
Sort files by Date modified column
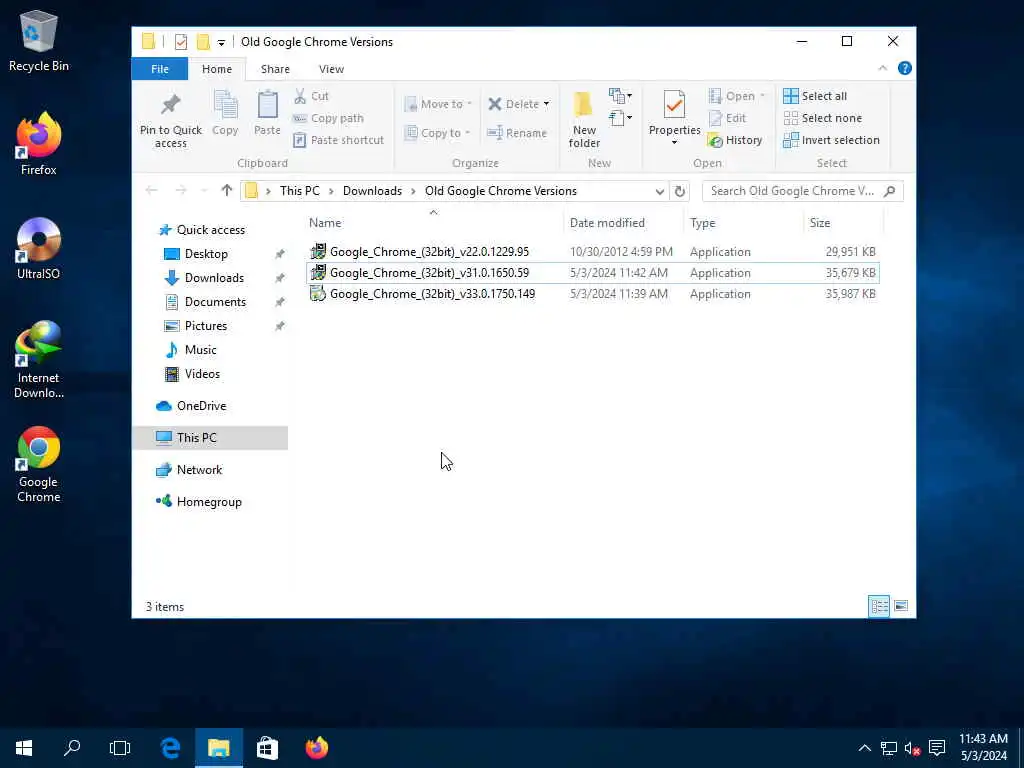607,223
